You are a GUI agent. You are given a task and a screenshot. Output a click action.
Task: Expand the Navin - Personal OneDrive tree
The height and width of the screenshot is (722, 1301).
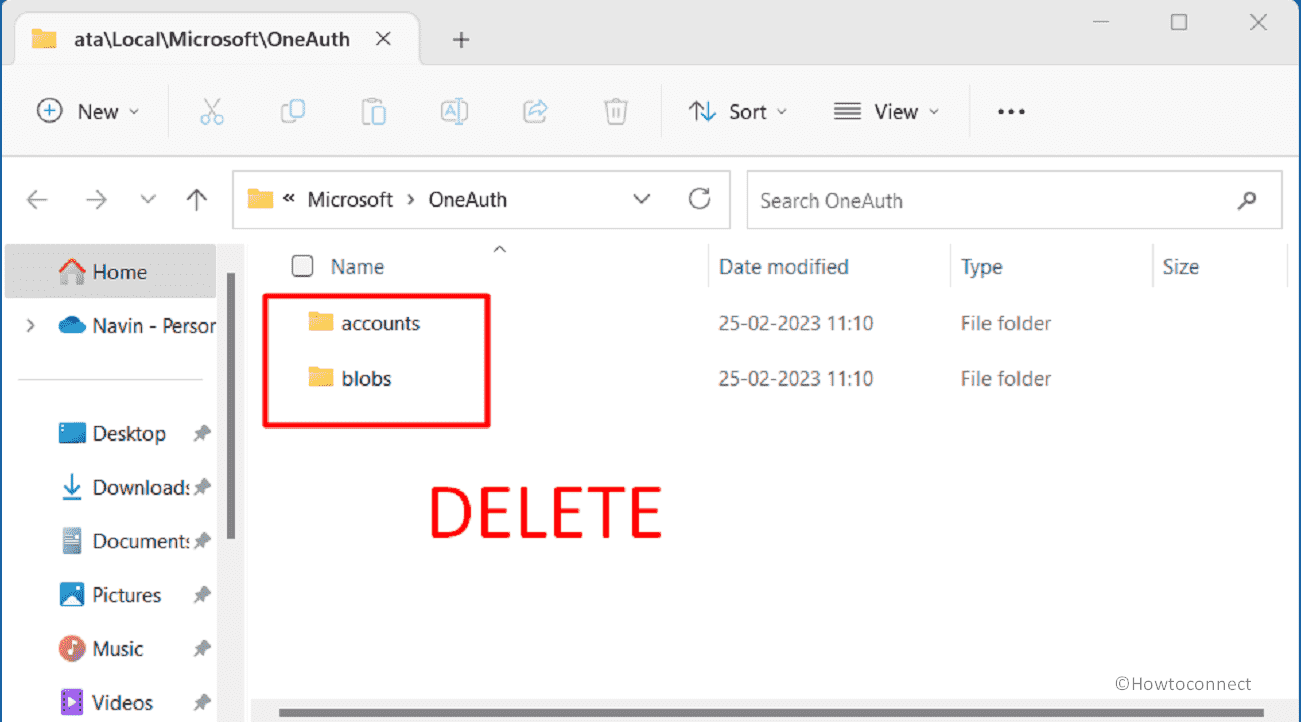pyautogui.click(x=31, y=325)
